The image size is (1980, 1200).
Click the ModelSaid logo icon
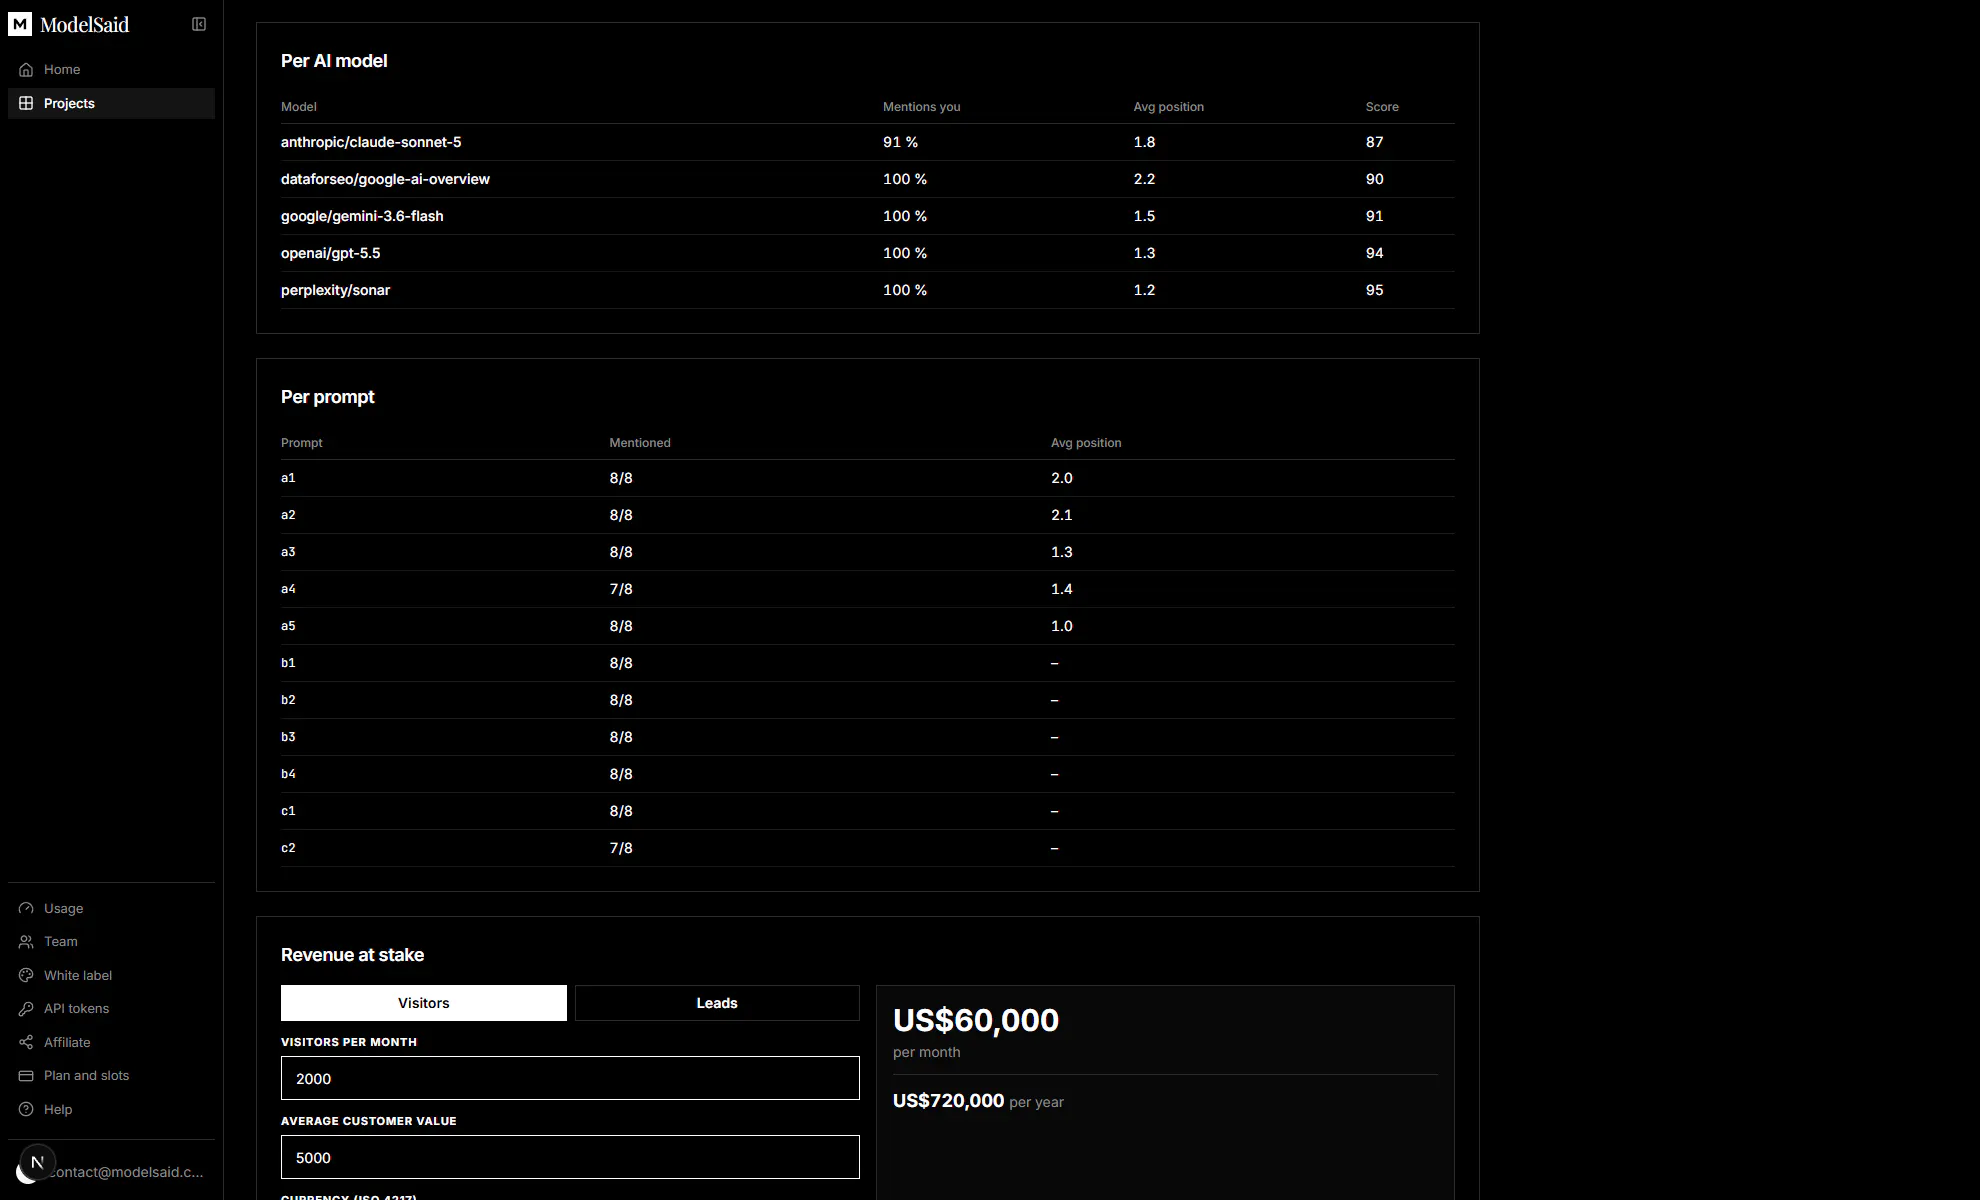20,24
